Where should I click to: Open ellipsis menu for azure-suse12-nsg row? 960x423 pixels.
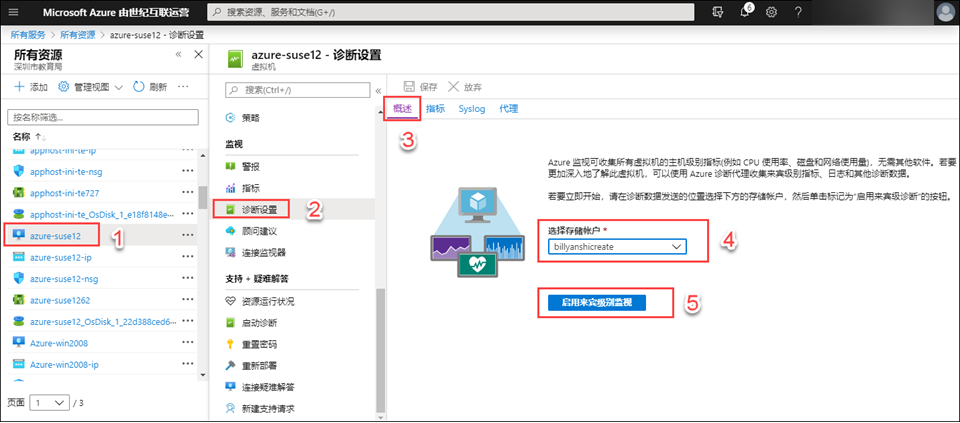(x=187, y=279)
